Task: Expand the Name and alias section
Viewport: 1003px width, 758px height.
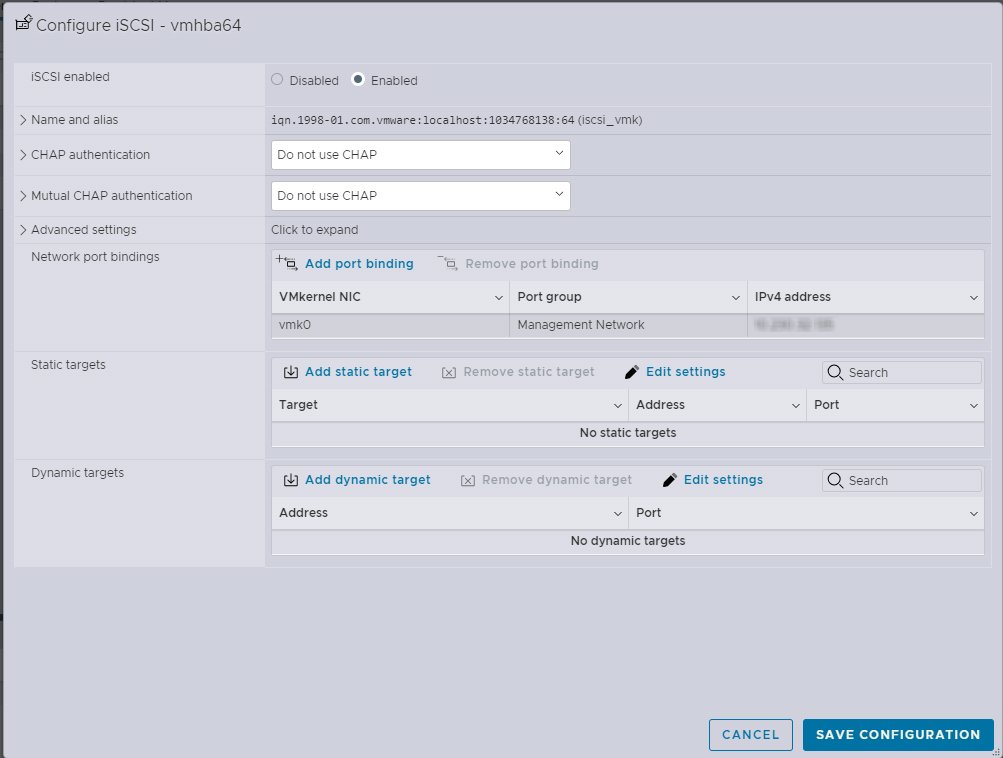Action: click(x=23, y=120)
